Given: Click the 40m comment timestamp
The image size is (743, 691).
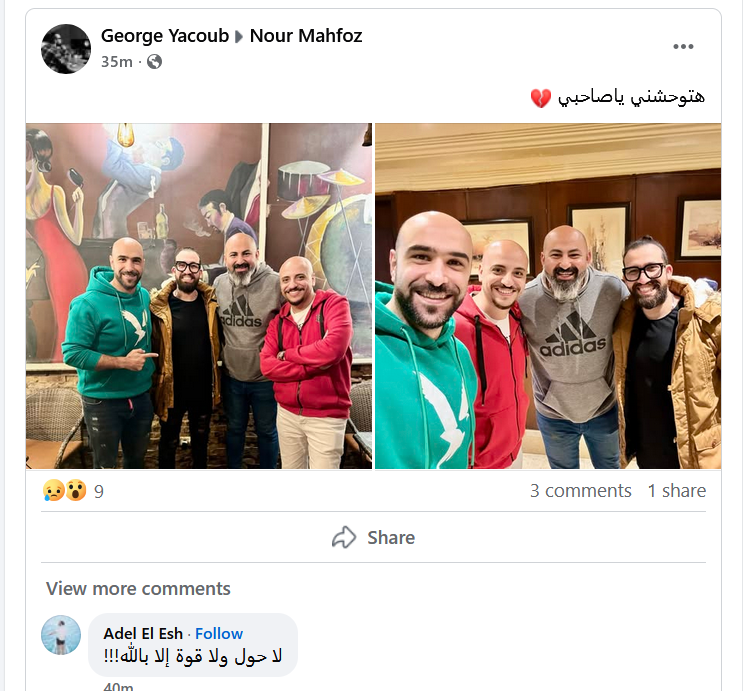Looking at the screenshot, I should point(118,686).
